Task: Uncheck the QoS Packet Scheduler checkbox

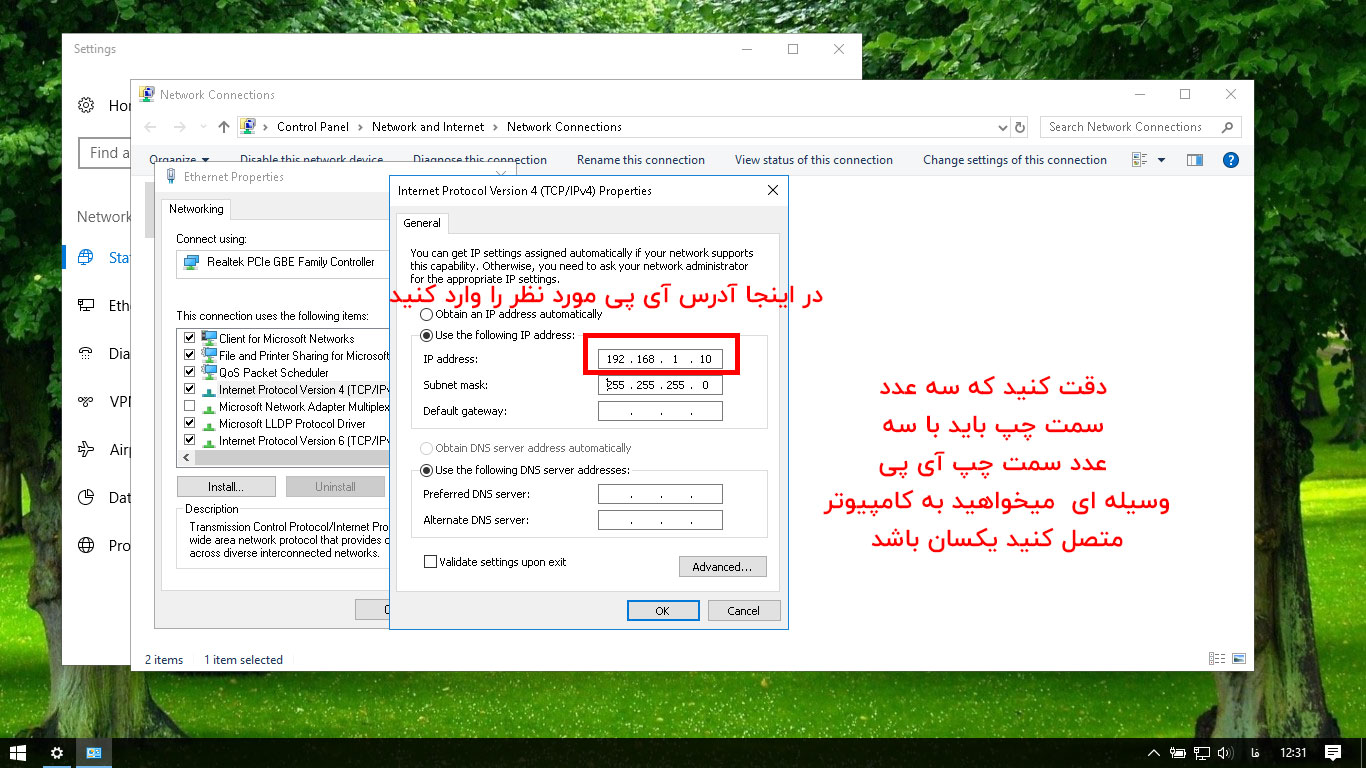Action: (189, 373)
